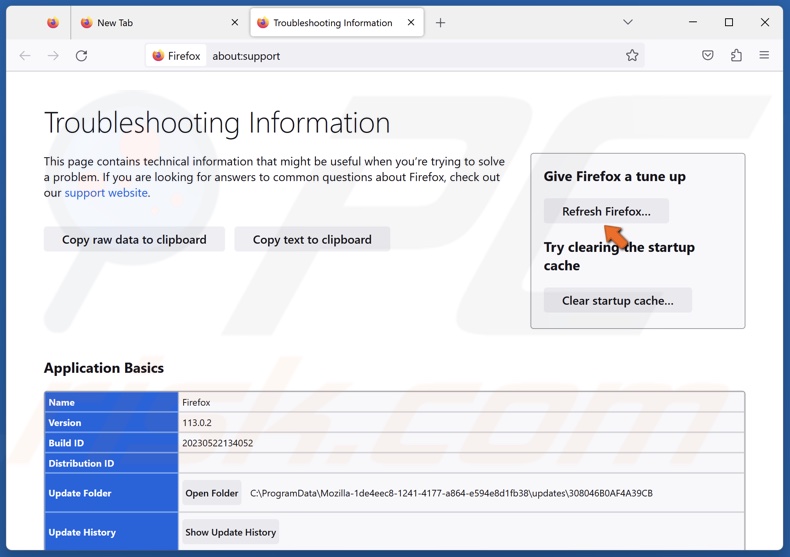Select Build ID value 20230522134052
Screen dimensions: 790x557
click(x=218, y=443)
